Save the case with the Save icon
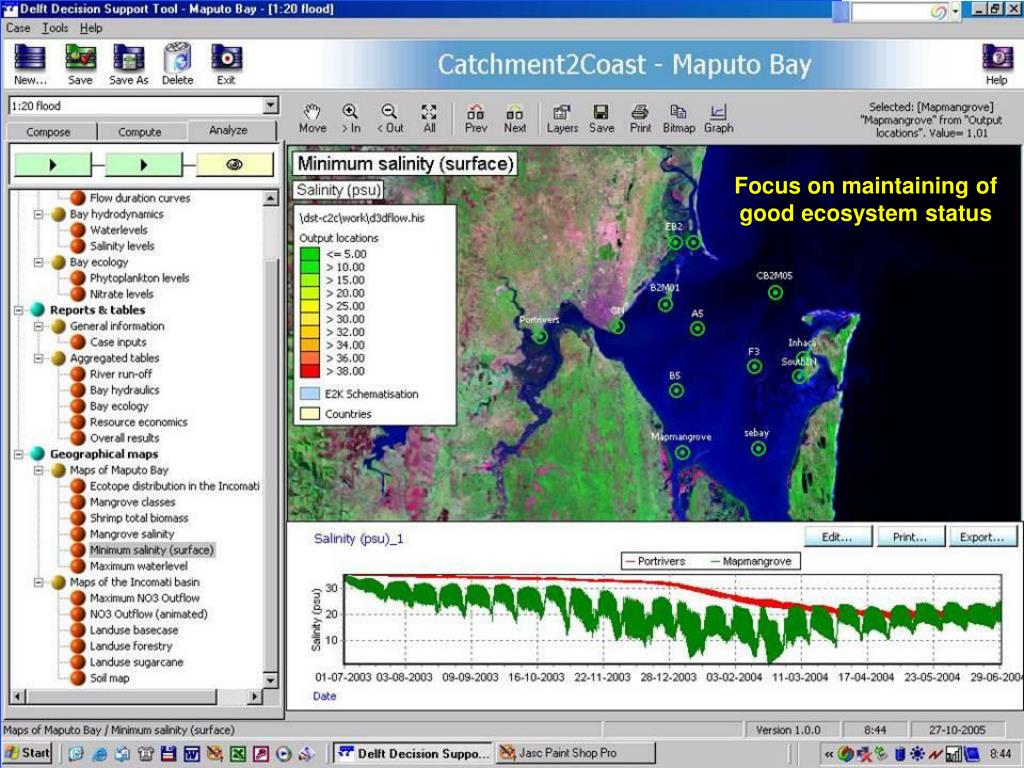This screenshot has width=1024, height=768. pos(80,64)
